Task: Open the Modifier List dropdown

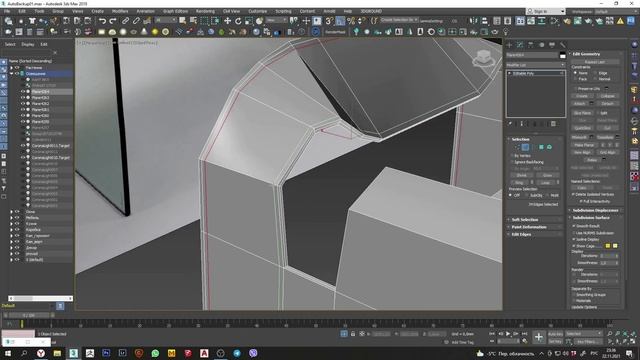Action: [535, 65]
